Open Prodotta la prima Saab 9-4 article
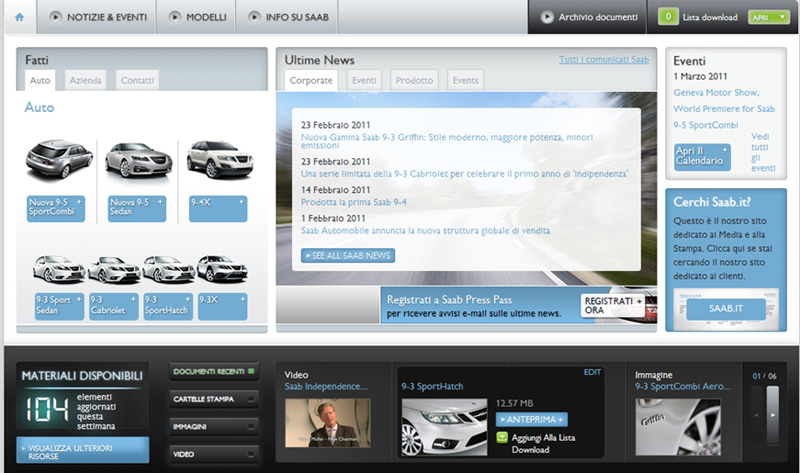 coord(354,202)
